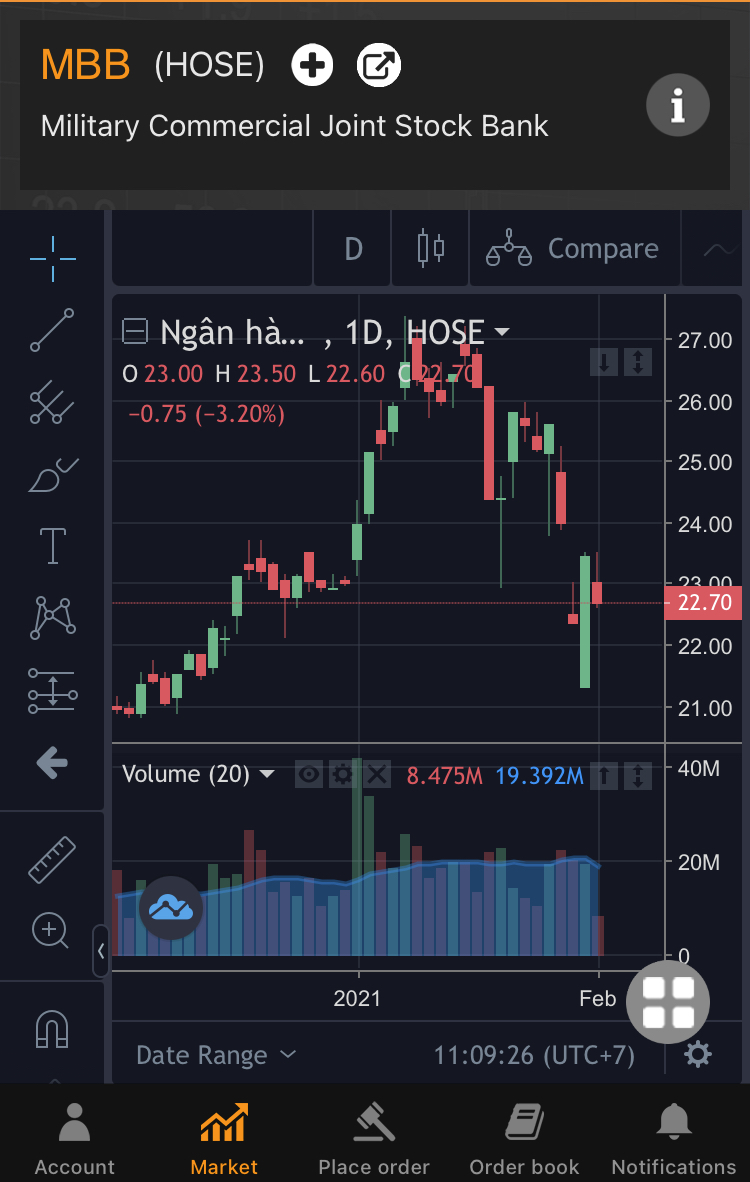Maximize the Volume pane
750x1182 pixels.
[x=638, y=775]
